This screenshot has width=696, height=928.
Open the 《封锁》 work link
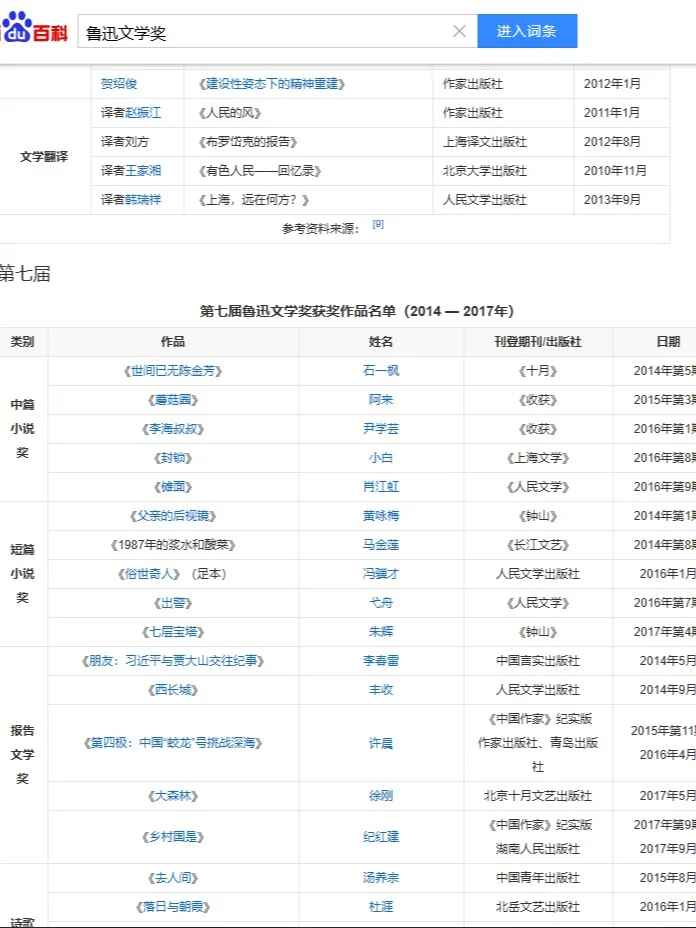click(173, 458)
